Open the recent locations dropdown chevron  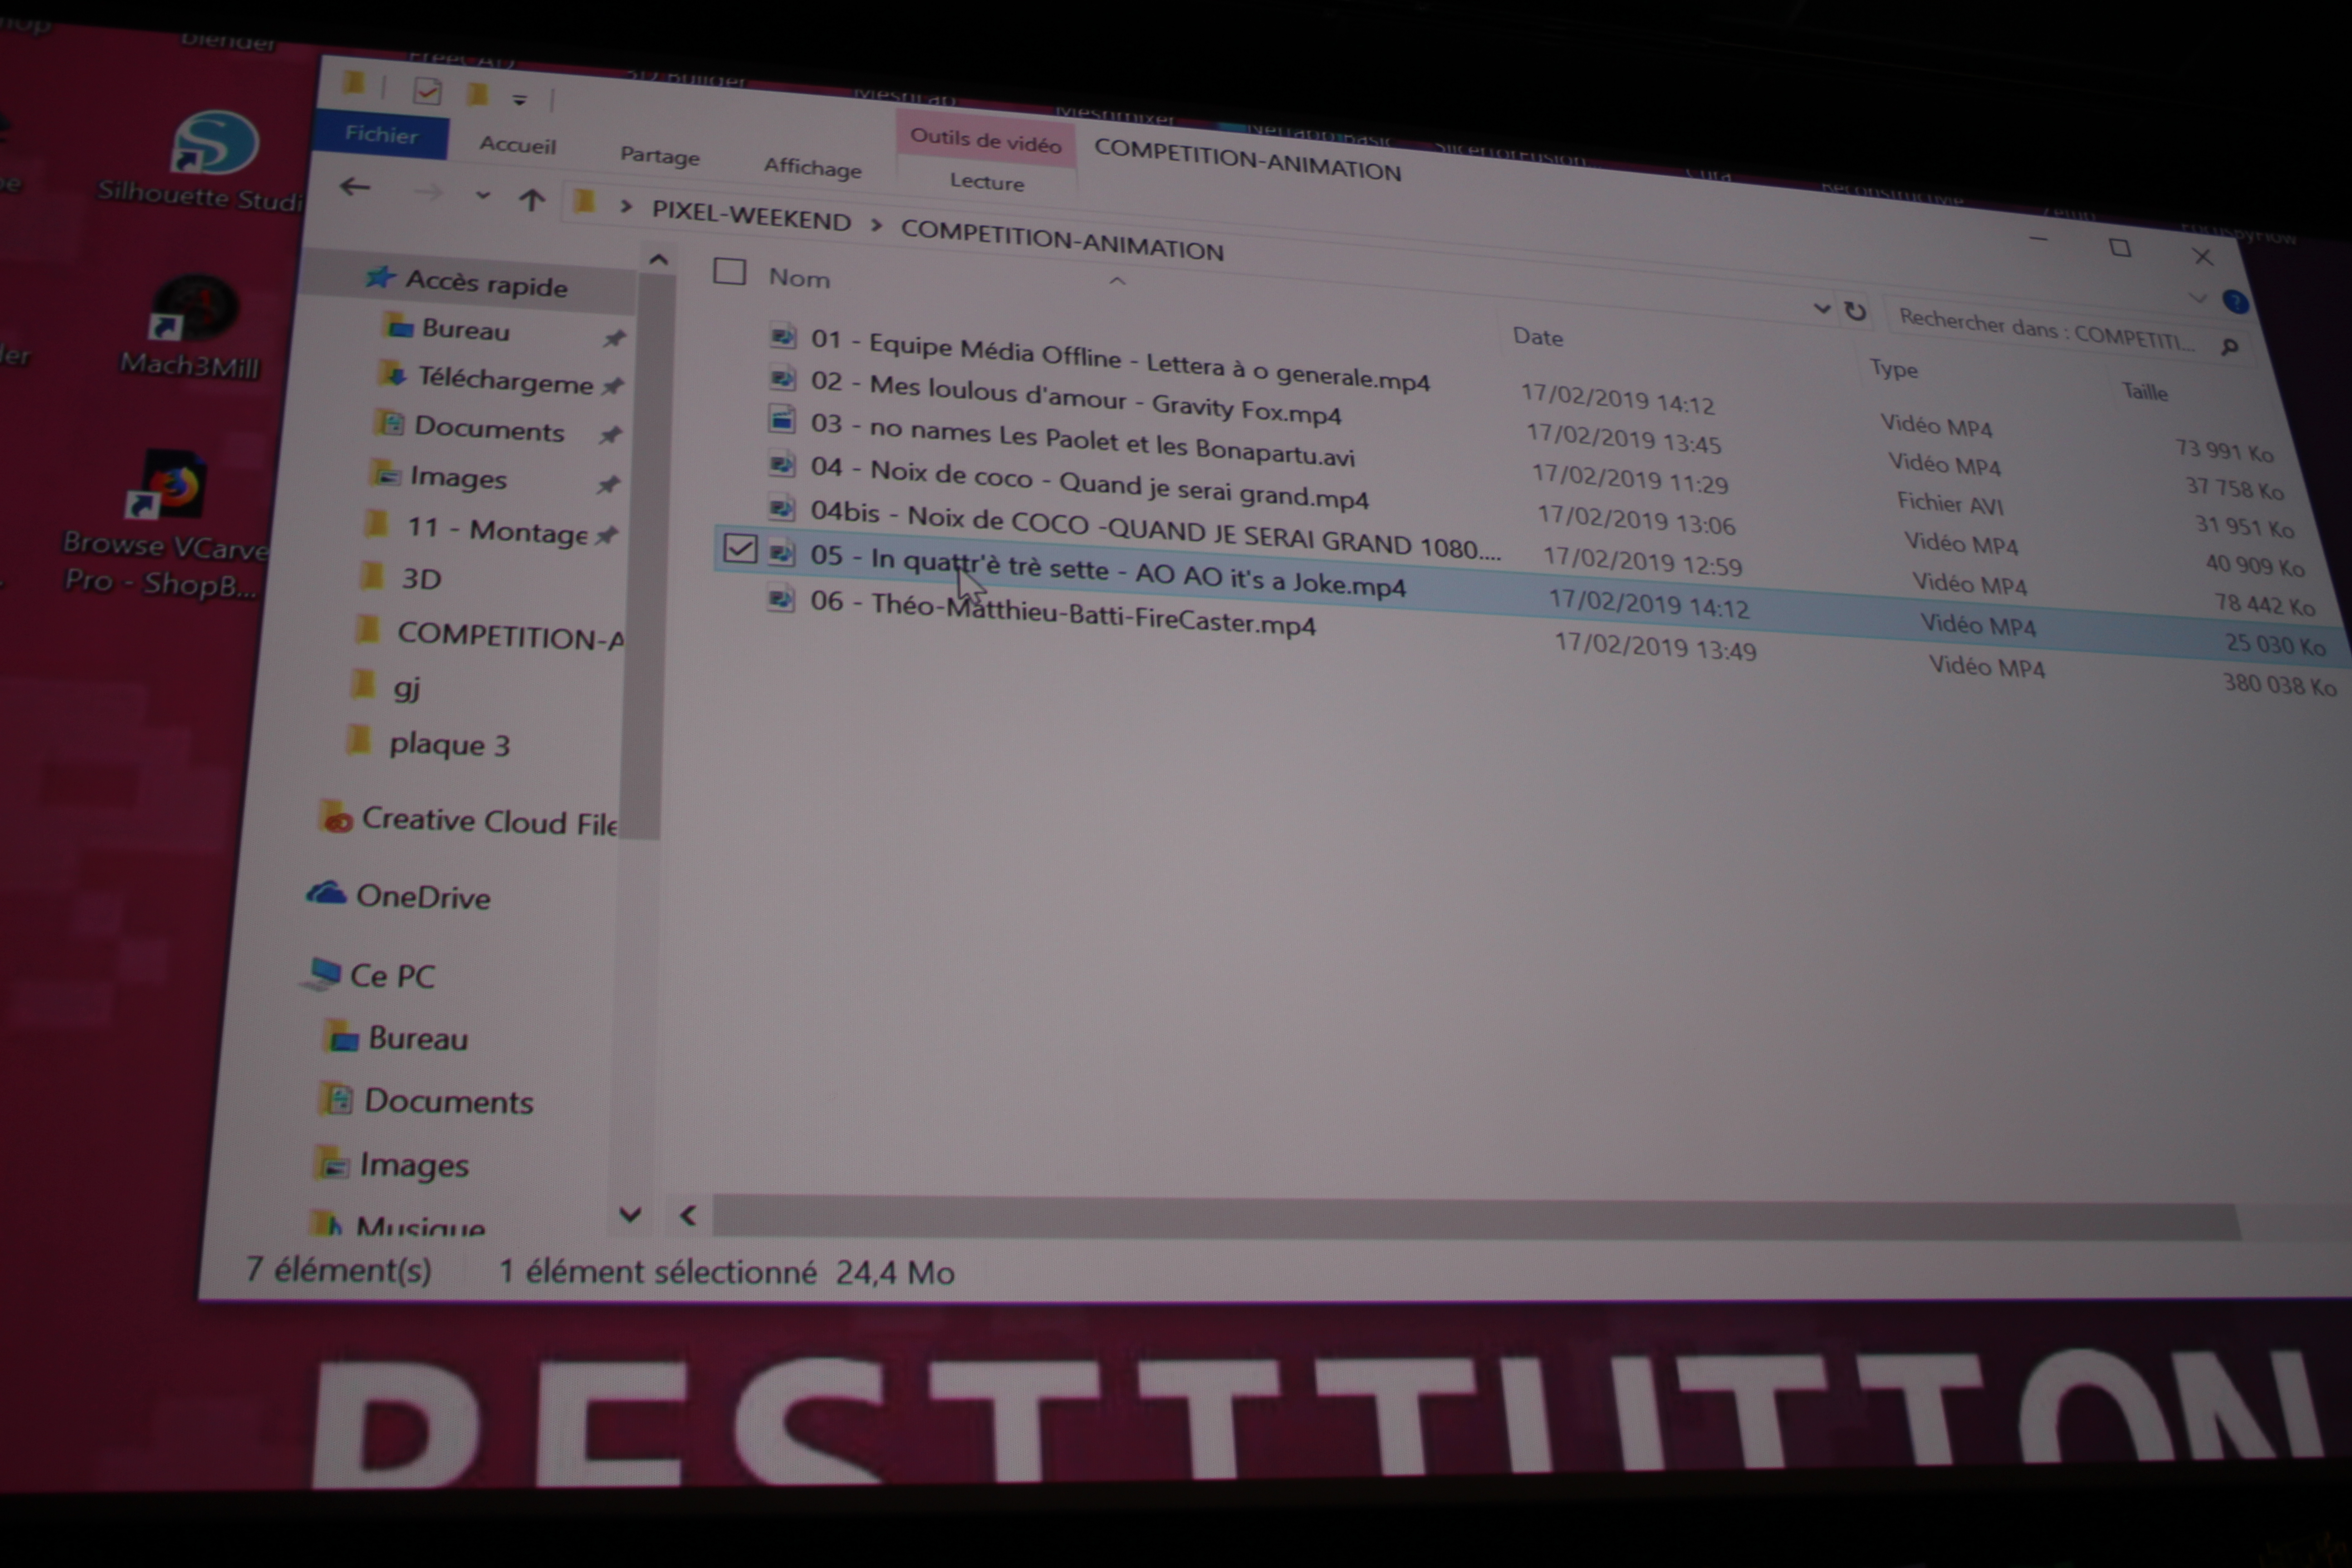tap(483, 195)
